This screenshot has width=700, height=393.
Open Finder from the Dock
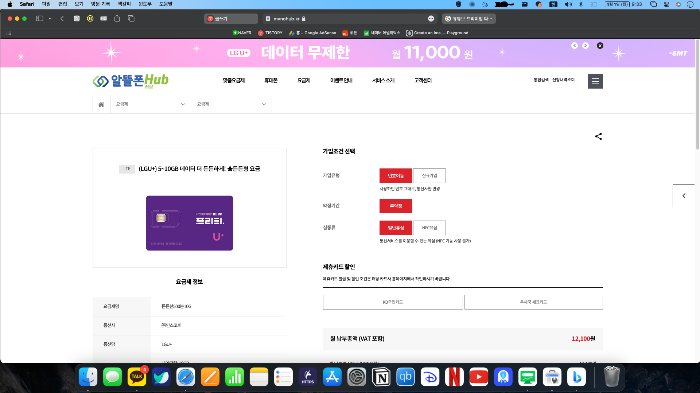click(x=88, y=377)
